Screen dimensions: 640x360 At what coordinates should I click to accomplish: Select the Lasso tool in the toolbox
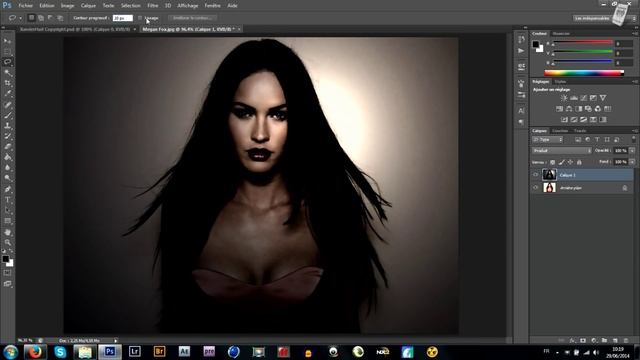8,62
